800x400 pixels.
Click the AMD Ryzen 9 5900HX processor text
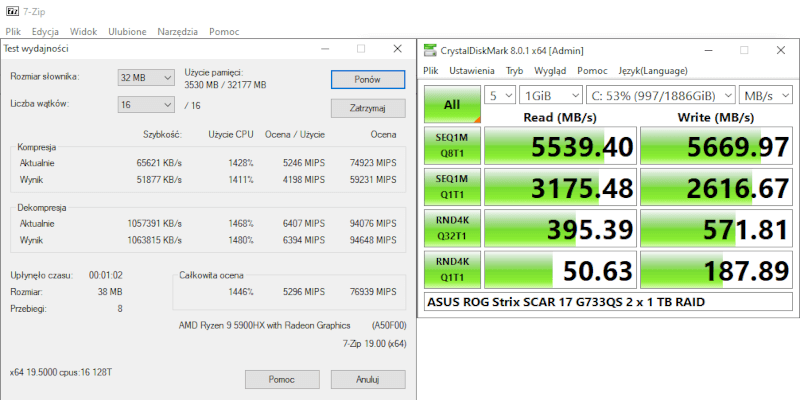point(264,326)
